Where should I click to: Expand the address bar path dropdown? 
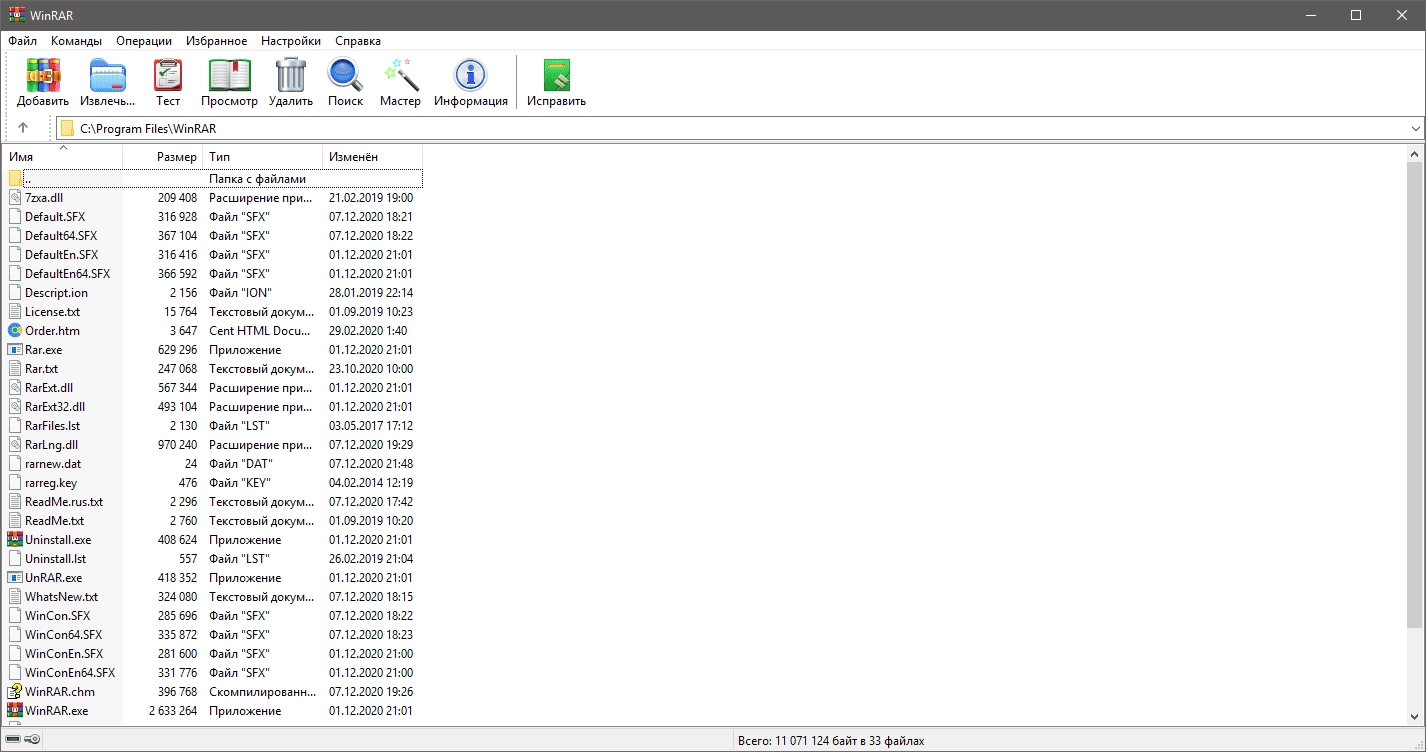click(x=1415, y=129)
